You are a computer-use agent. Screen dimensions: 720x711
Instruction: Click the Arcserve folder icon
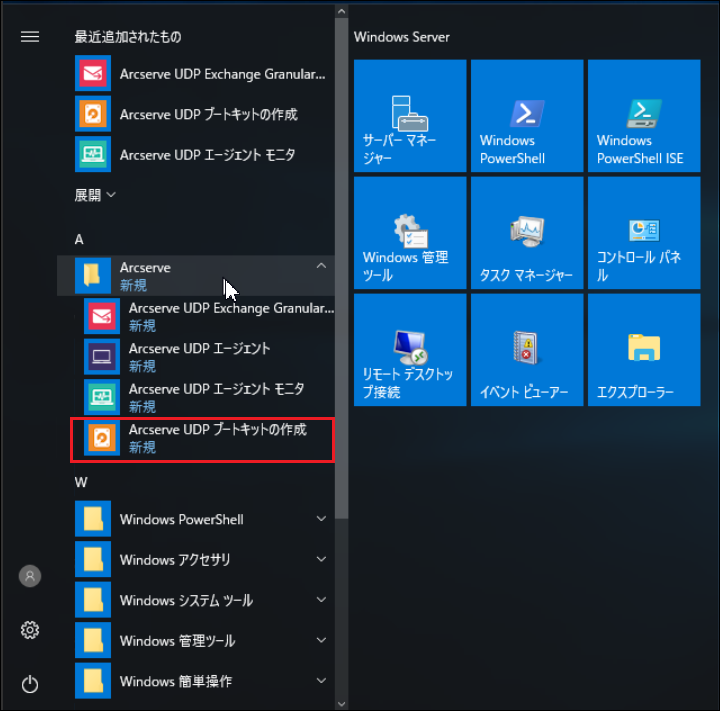click(93, 276)
